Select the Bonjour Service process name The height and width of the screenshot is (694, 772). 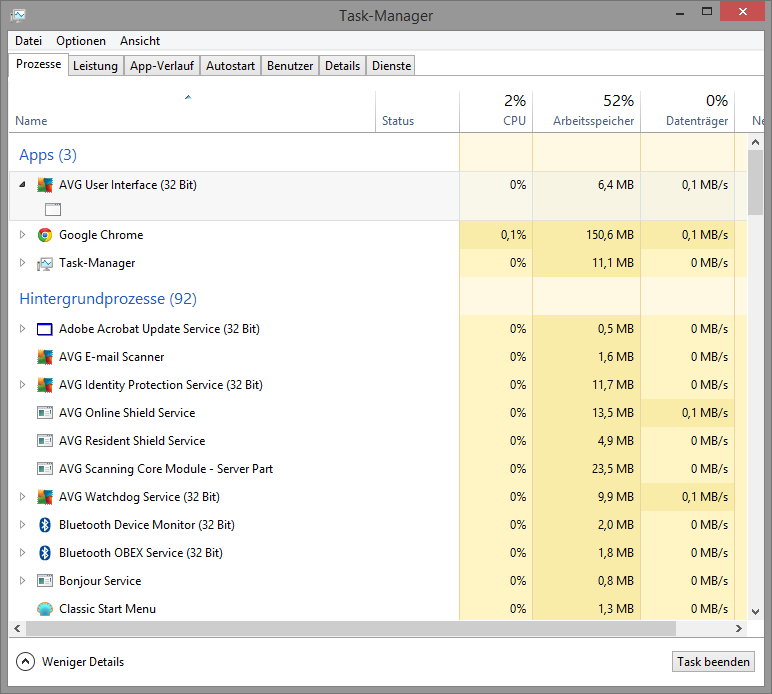pyautogui.click(x=100, y=581)
